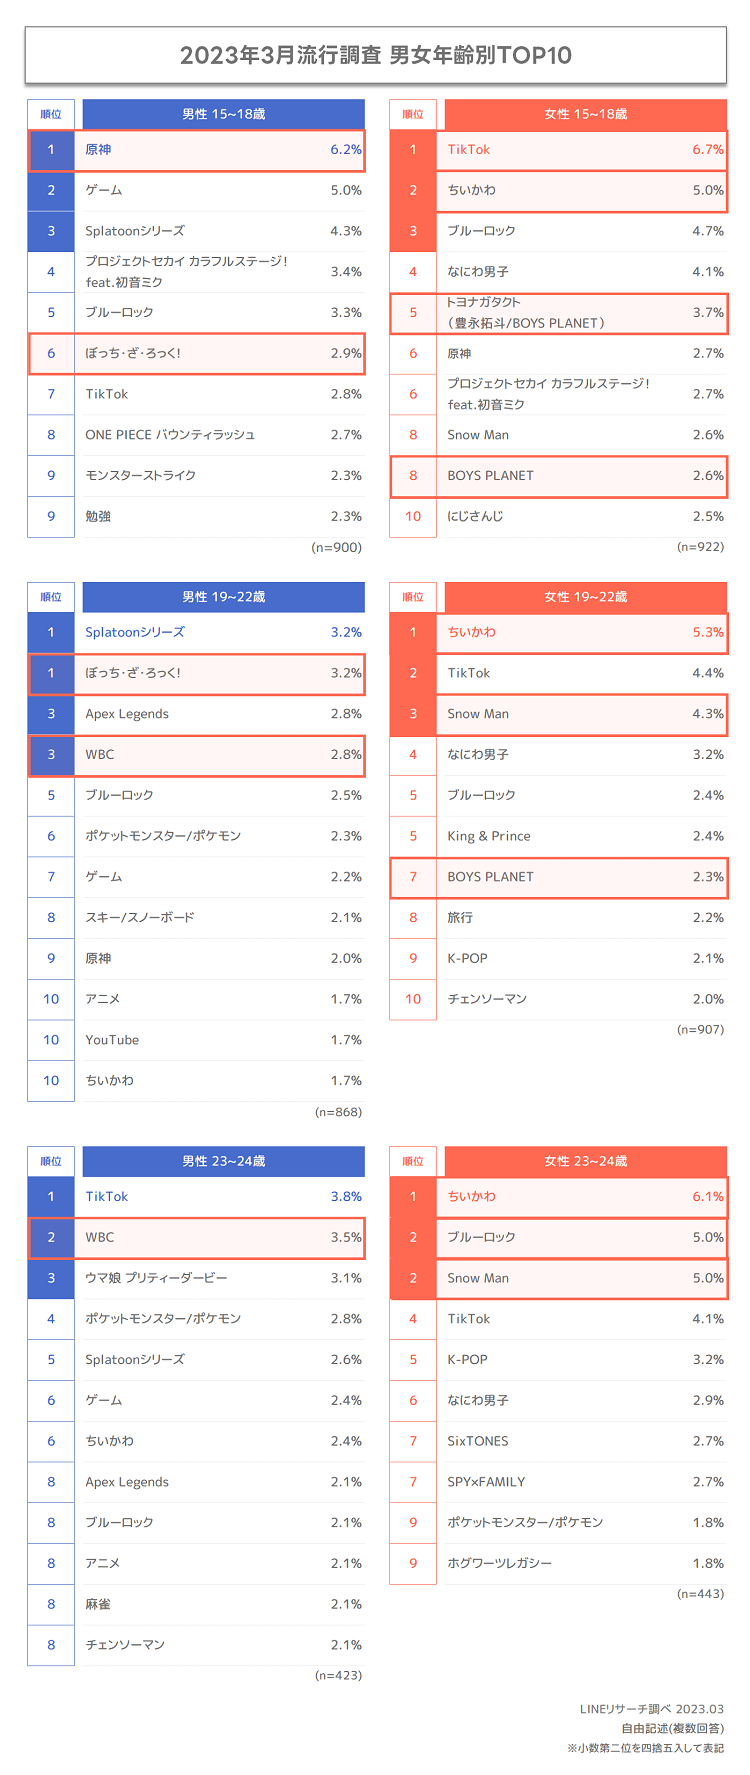Open the ONE PIECE バウンティラッシュ entry
The image size is (750, 1775).
pyautogui.click(x=170, y=435)
